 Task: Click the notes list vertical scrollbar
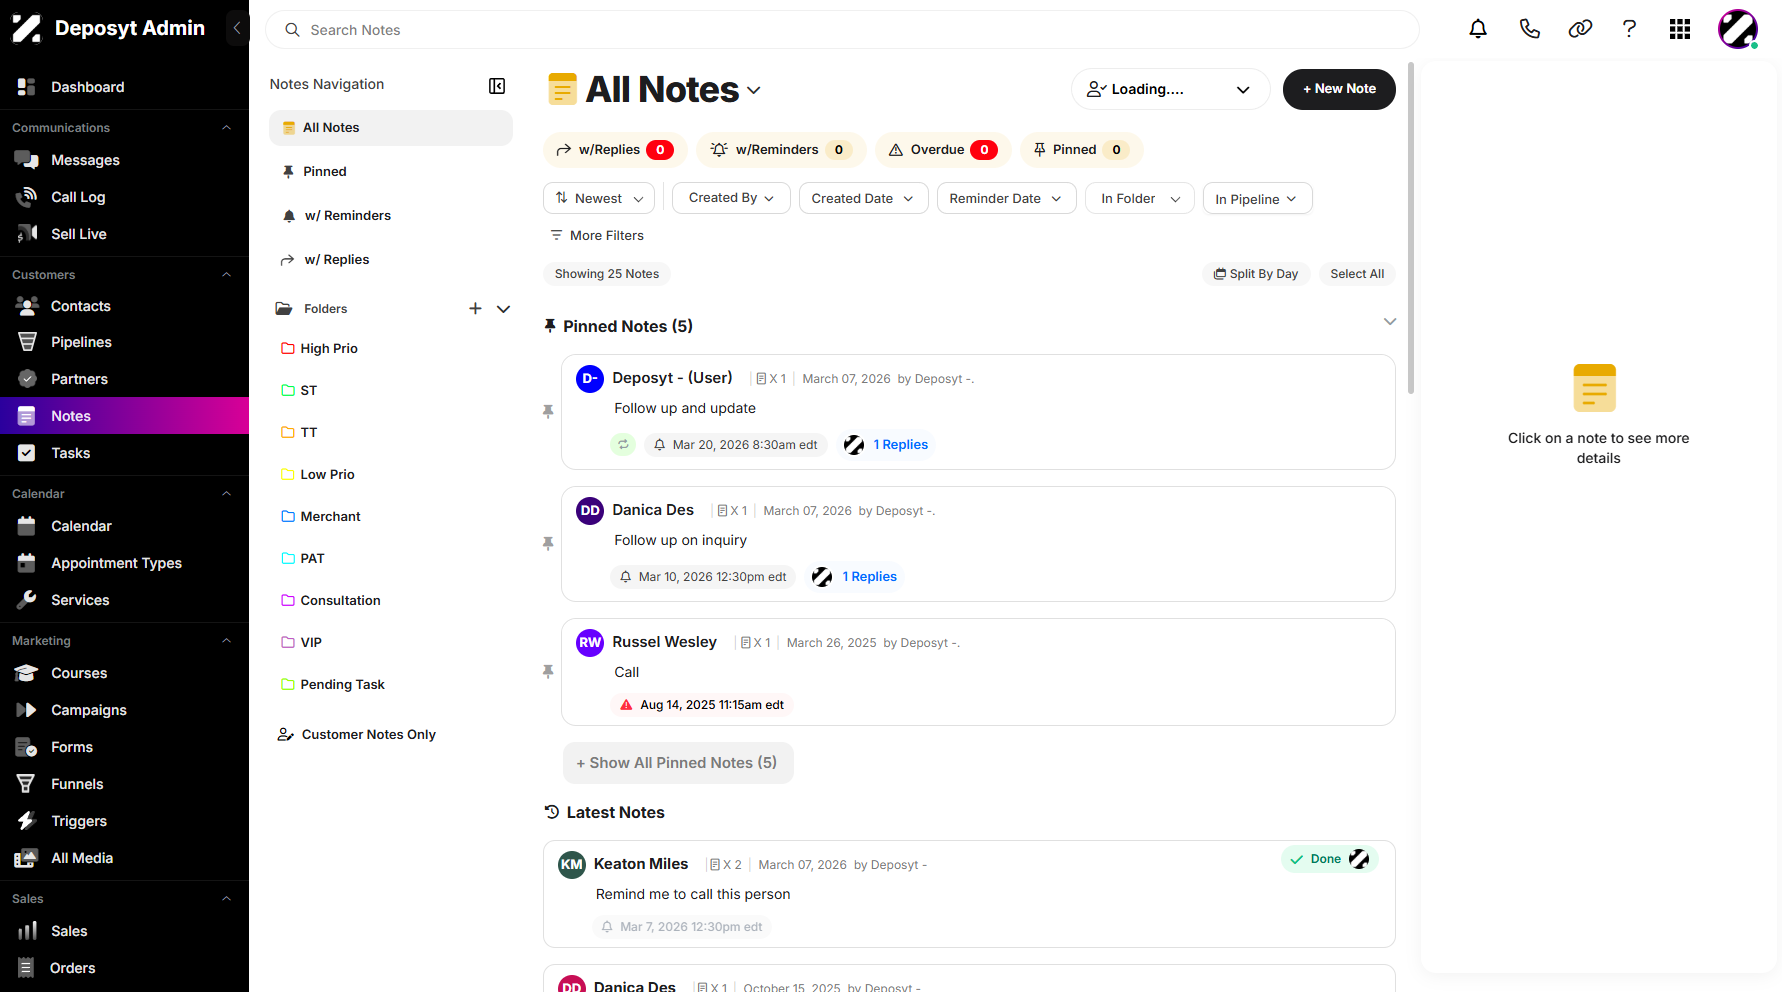(x=1411, y=228)
